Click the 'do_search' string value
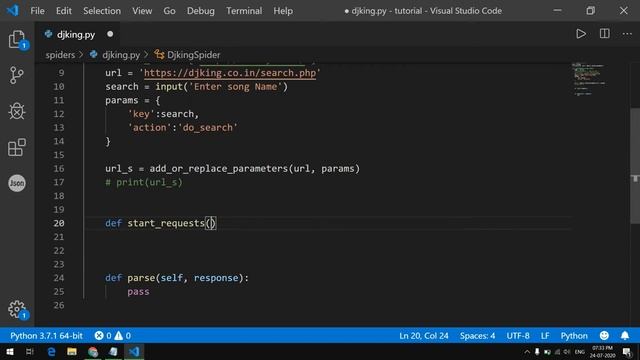 [208, 127]
